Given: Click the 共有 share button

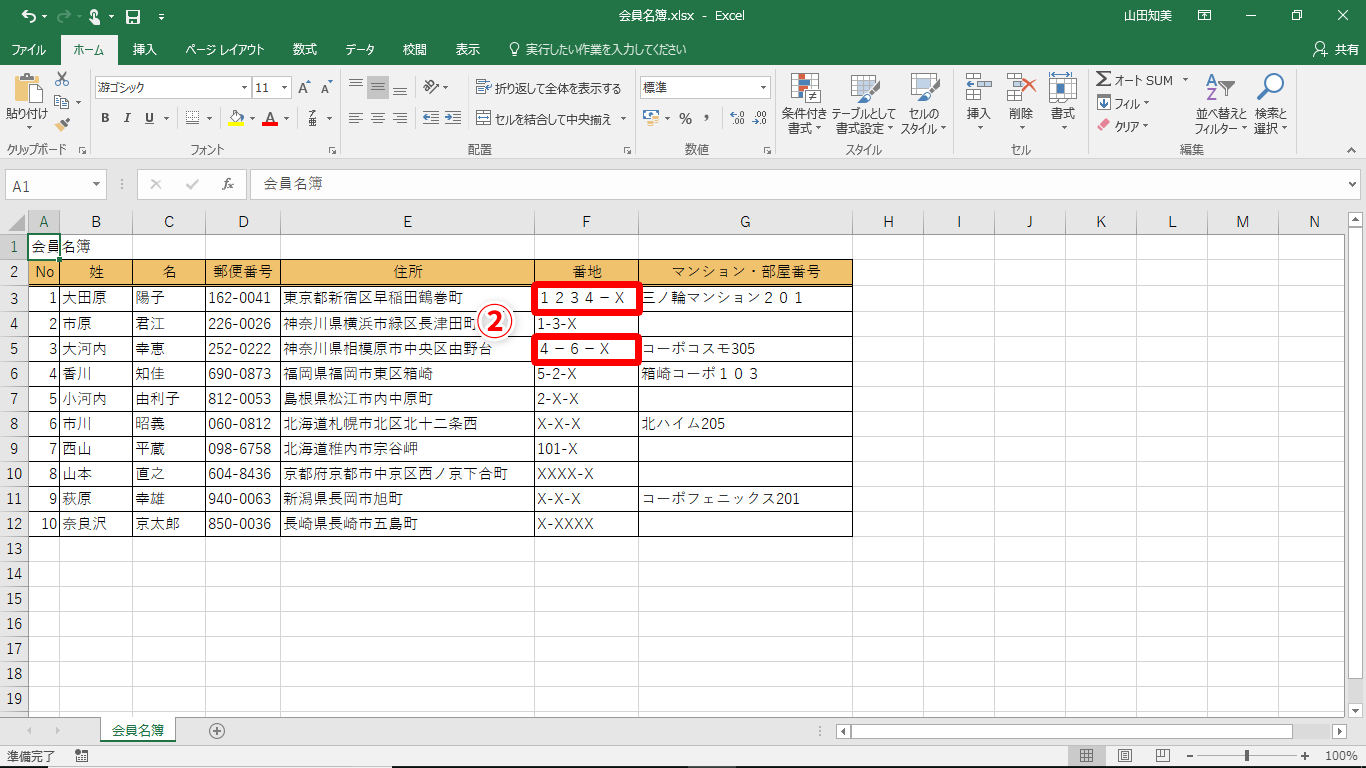Looking at the screenshot, I should click(x=1335, y=49).
